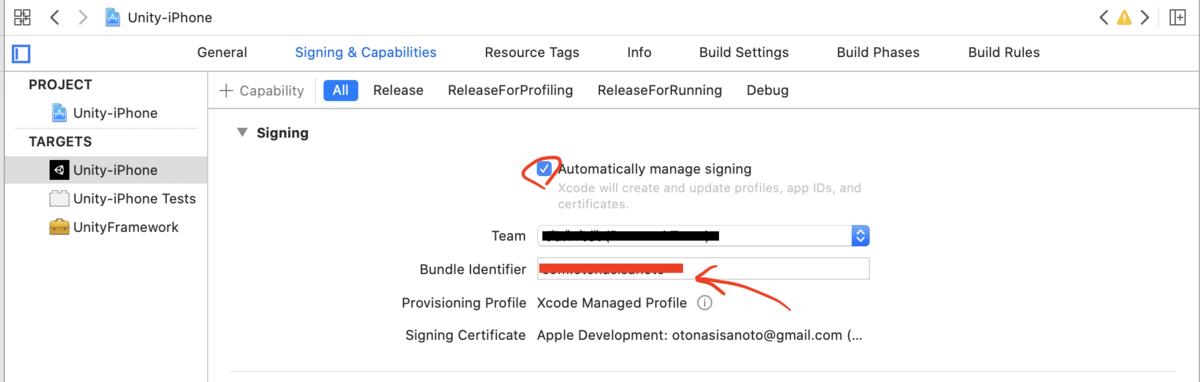Click the Unity-iPhone project file icon in header
Viewport: 1200px width, 382px height.
pos(113,17)
